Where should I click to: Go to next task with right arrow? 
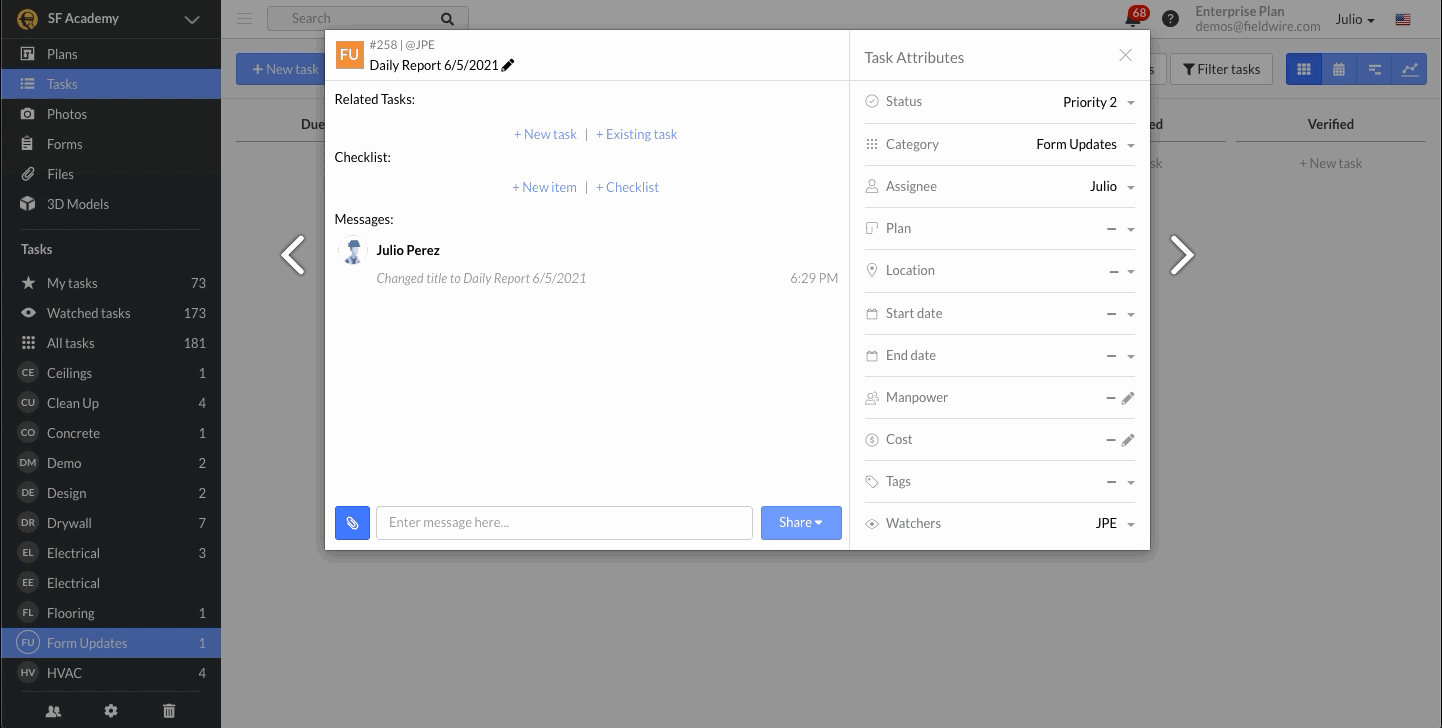pyautogui.click(x=1181, y=255)
